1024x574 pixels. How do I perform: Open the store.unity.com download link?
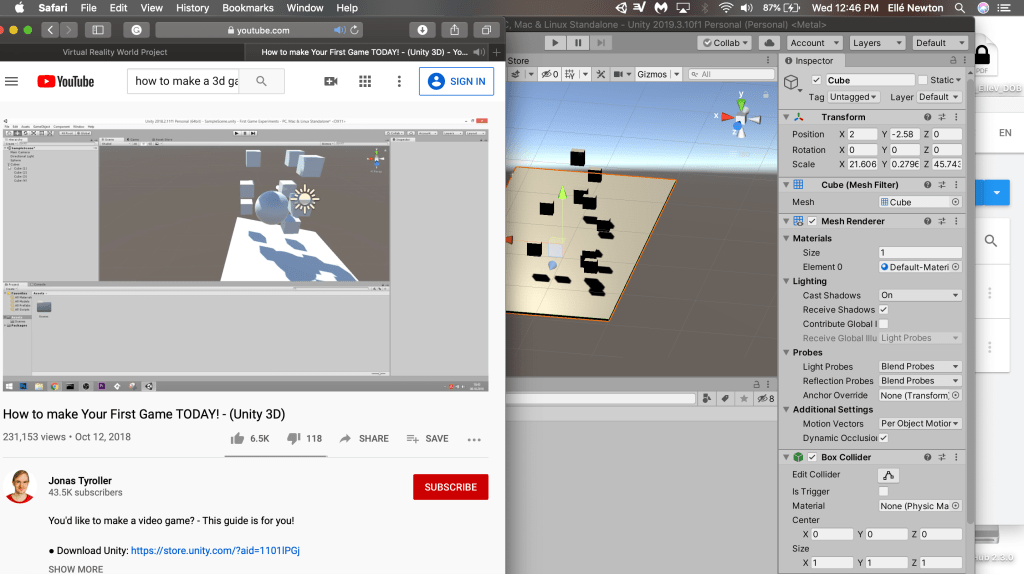pyautogui.click(x=215, y=550)
